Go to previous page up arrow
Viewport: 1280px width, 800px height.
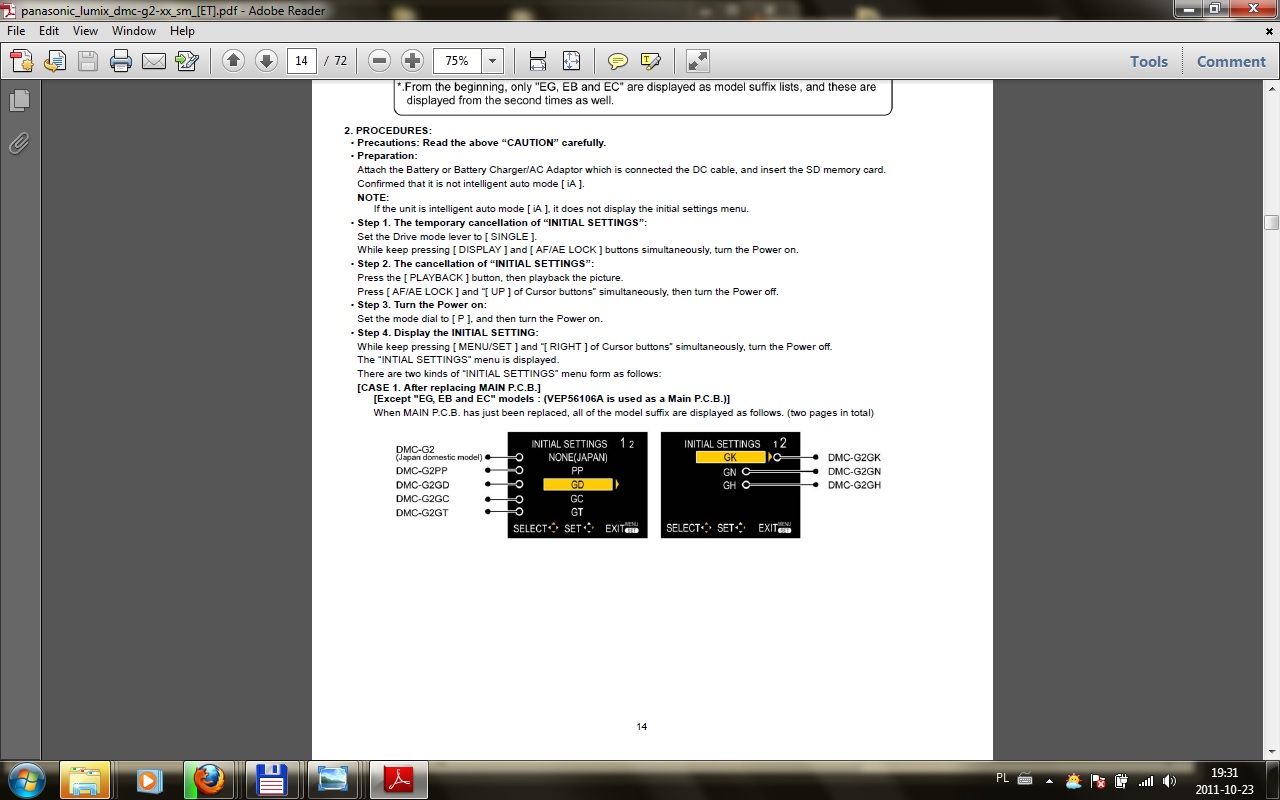[234, 61]
